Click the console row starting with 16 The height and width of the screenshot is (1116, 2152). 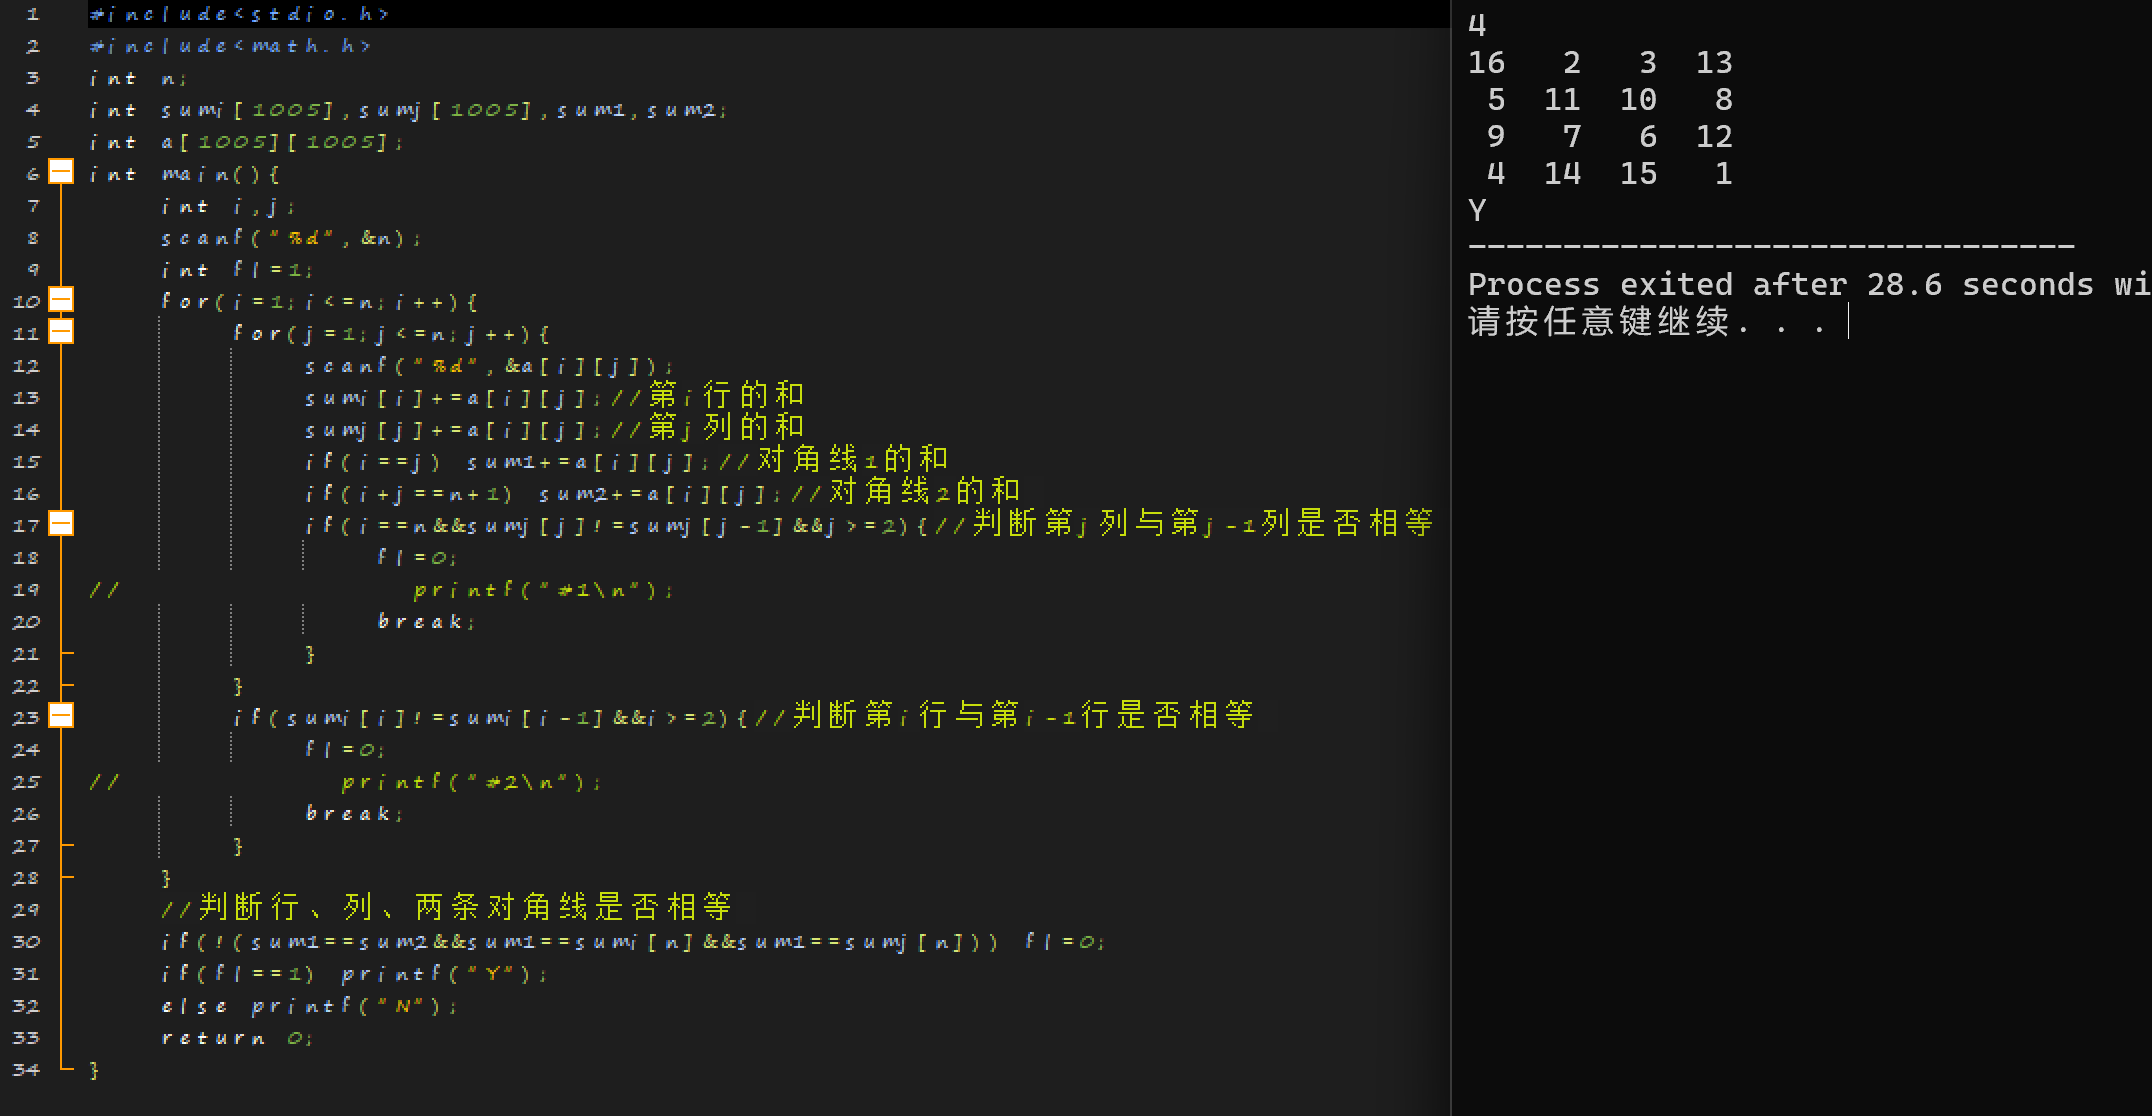click(x=1599, y=63)
